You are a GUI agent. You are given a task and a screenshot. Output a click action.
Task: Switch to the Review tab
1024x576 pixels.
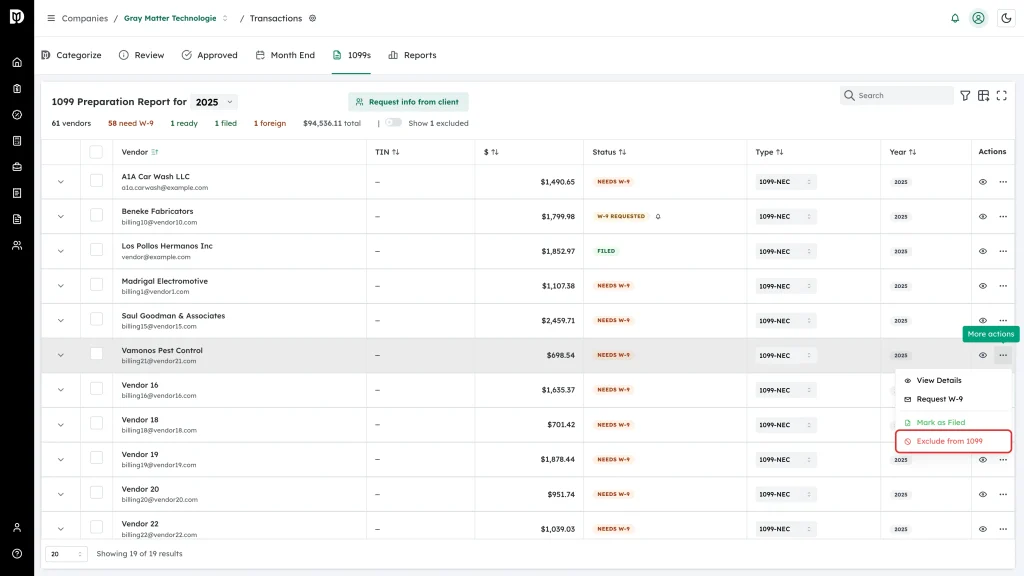142,55
